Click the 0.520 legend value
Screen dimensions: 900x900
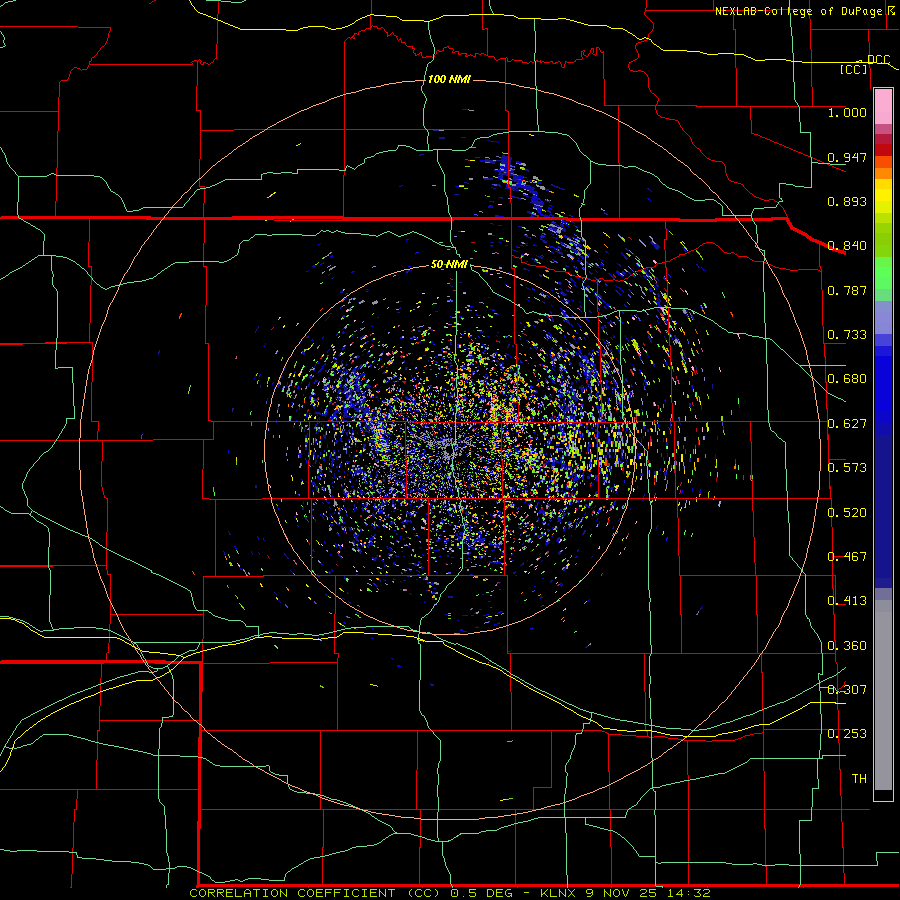[x=847, y=513]
